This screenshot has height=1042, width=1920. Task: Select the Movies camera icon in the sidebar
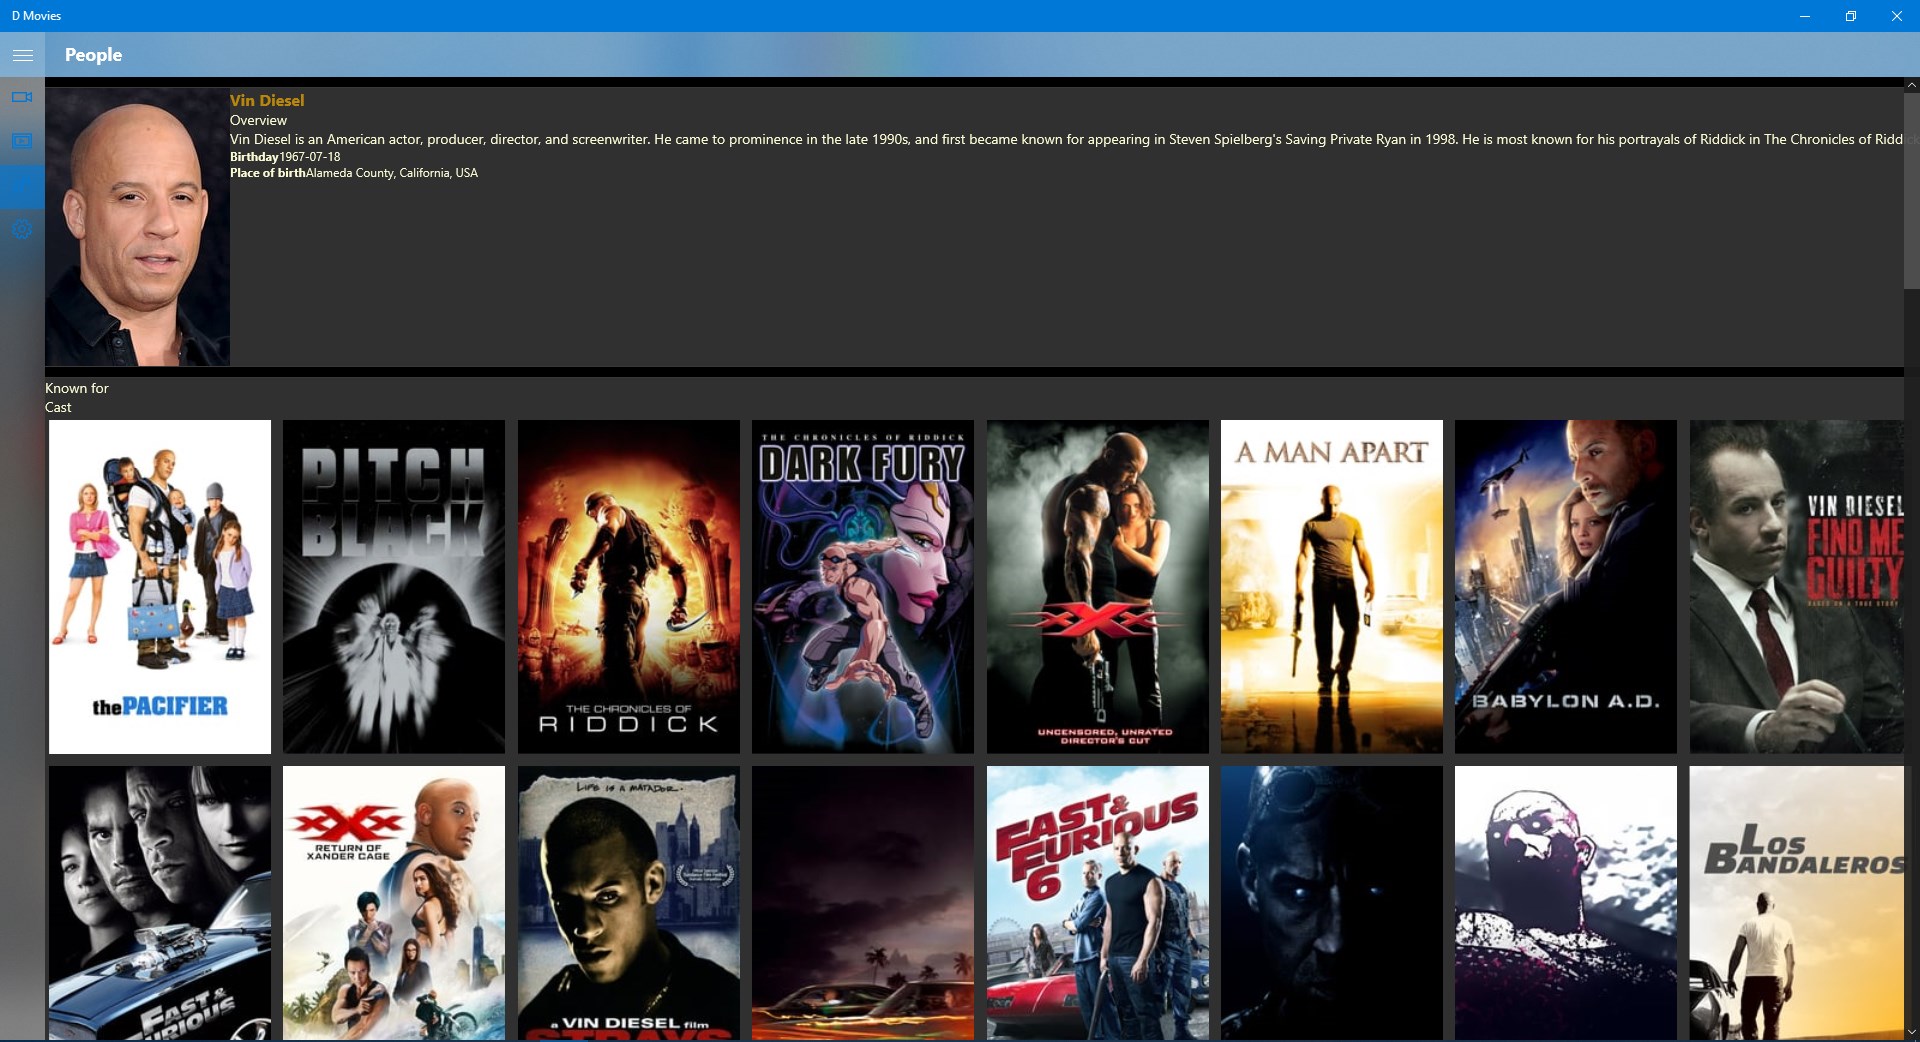pos(23,97)
